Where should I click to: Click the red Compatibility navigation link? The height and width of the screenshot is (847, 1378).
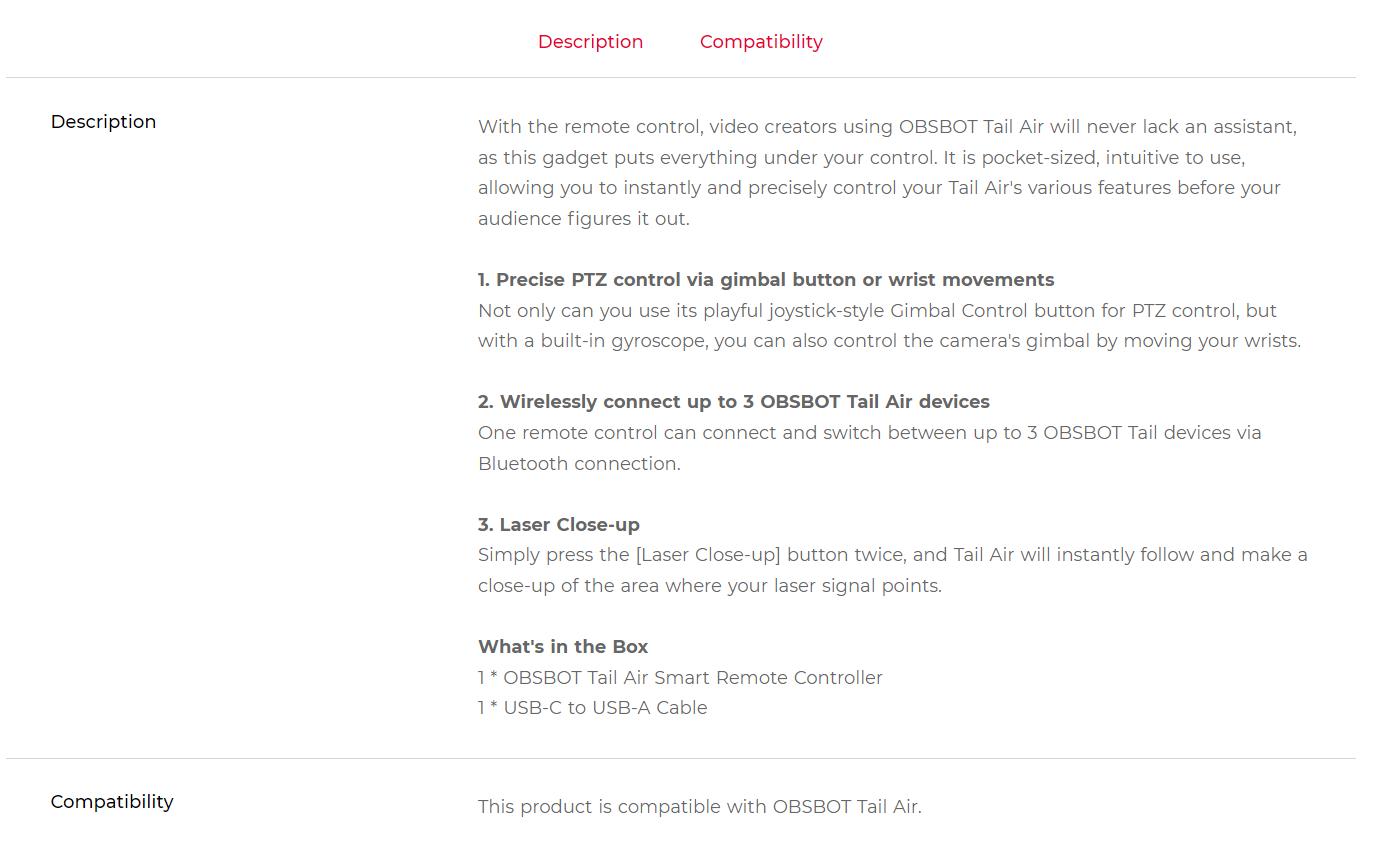[x=760, y=41]
